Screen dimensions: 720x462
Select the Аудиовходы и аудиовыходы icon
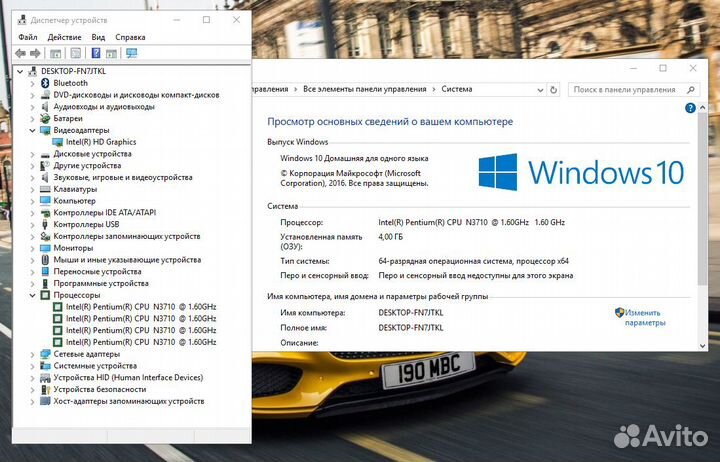[45, 107]
